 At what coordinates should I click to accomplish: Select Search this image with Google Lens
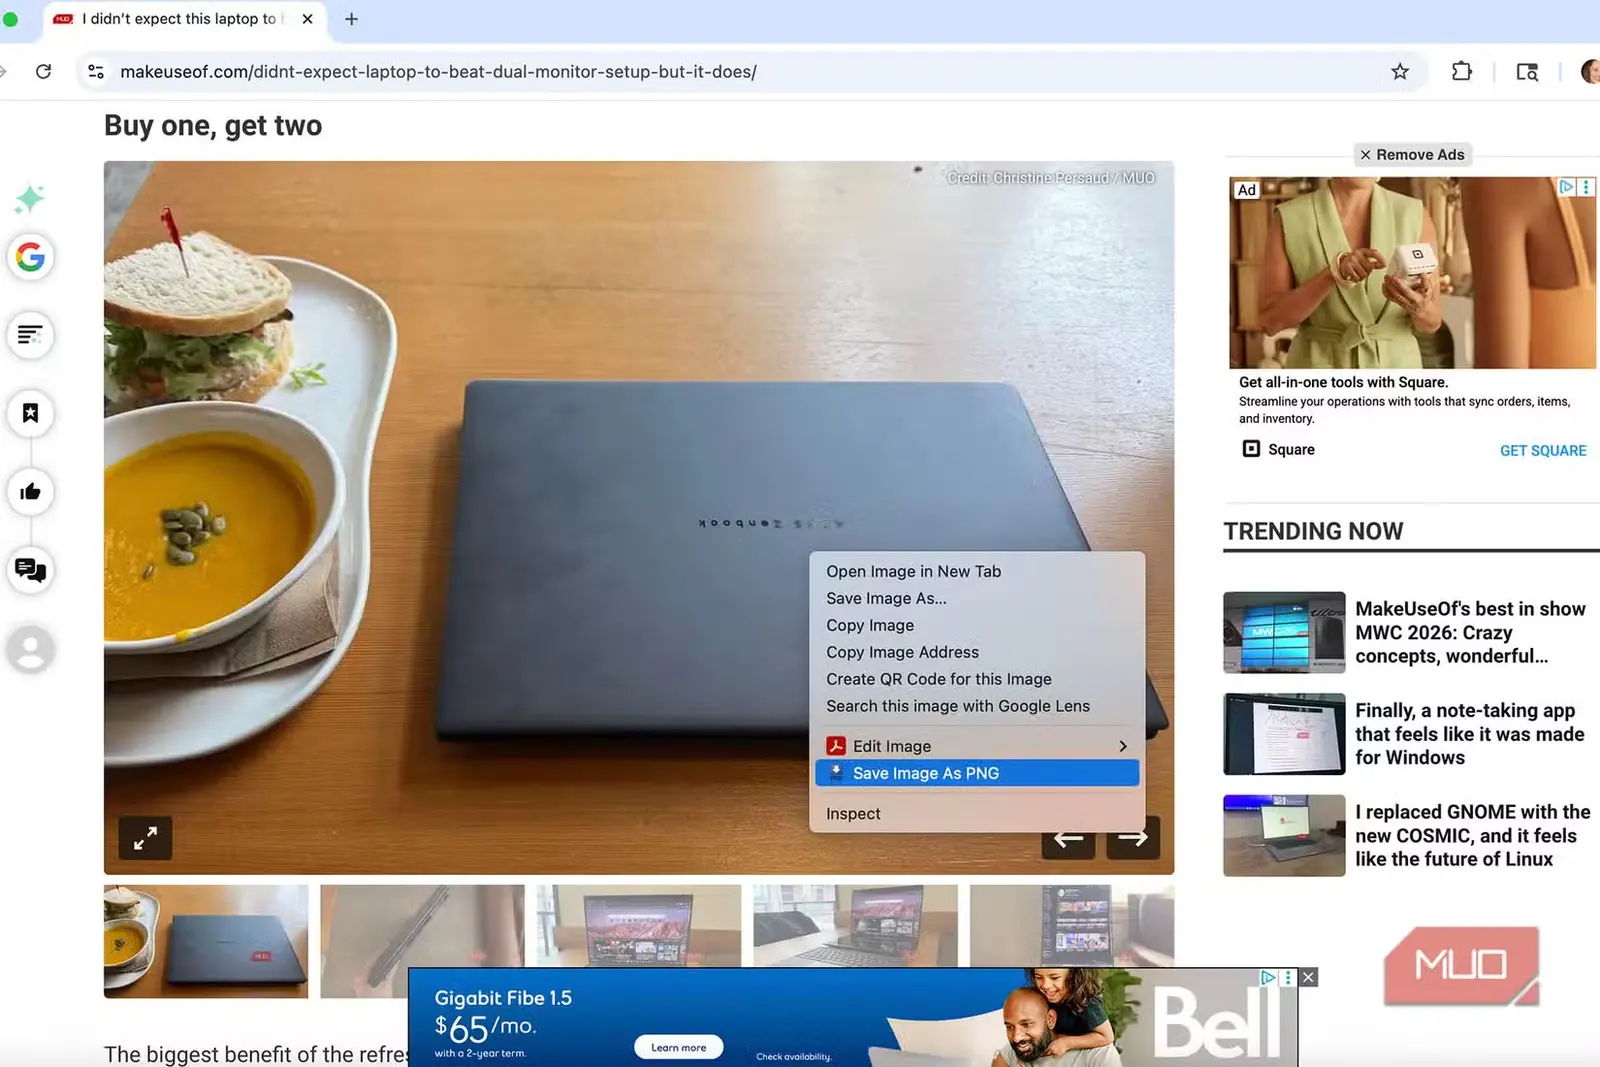[x=958, y=706]
